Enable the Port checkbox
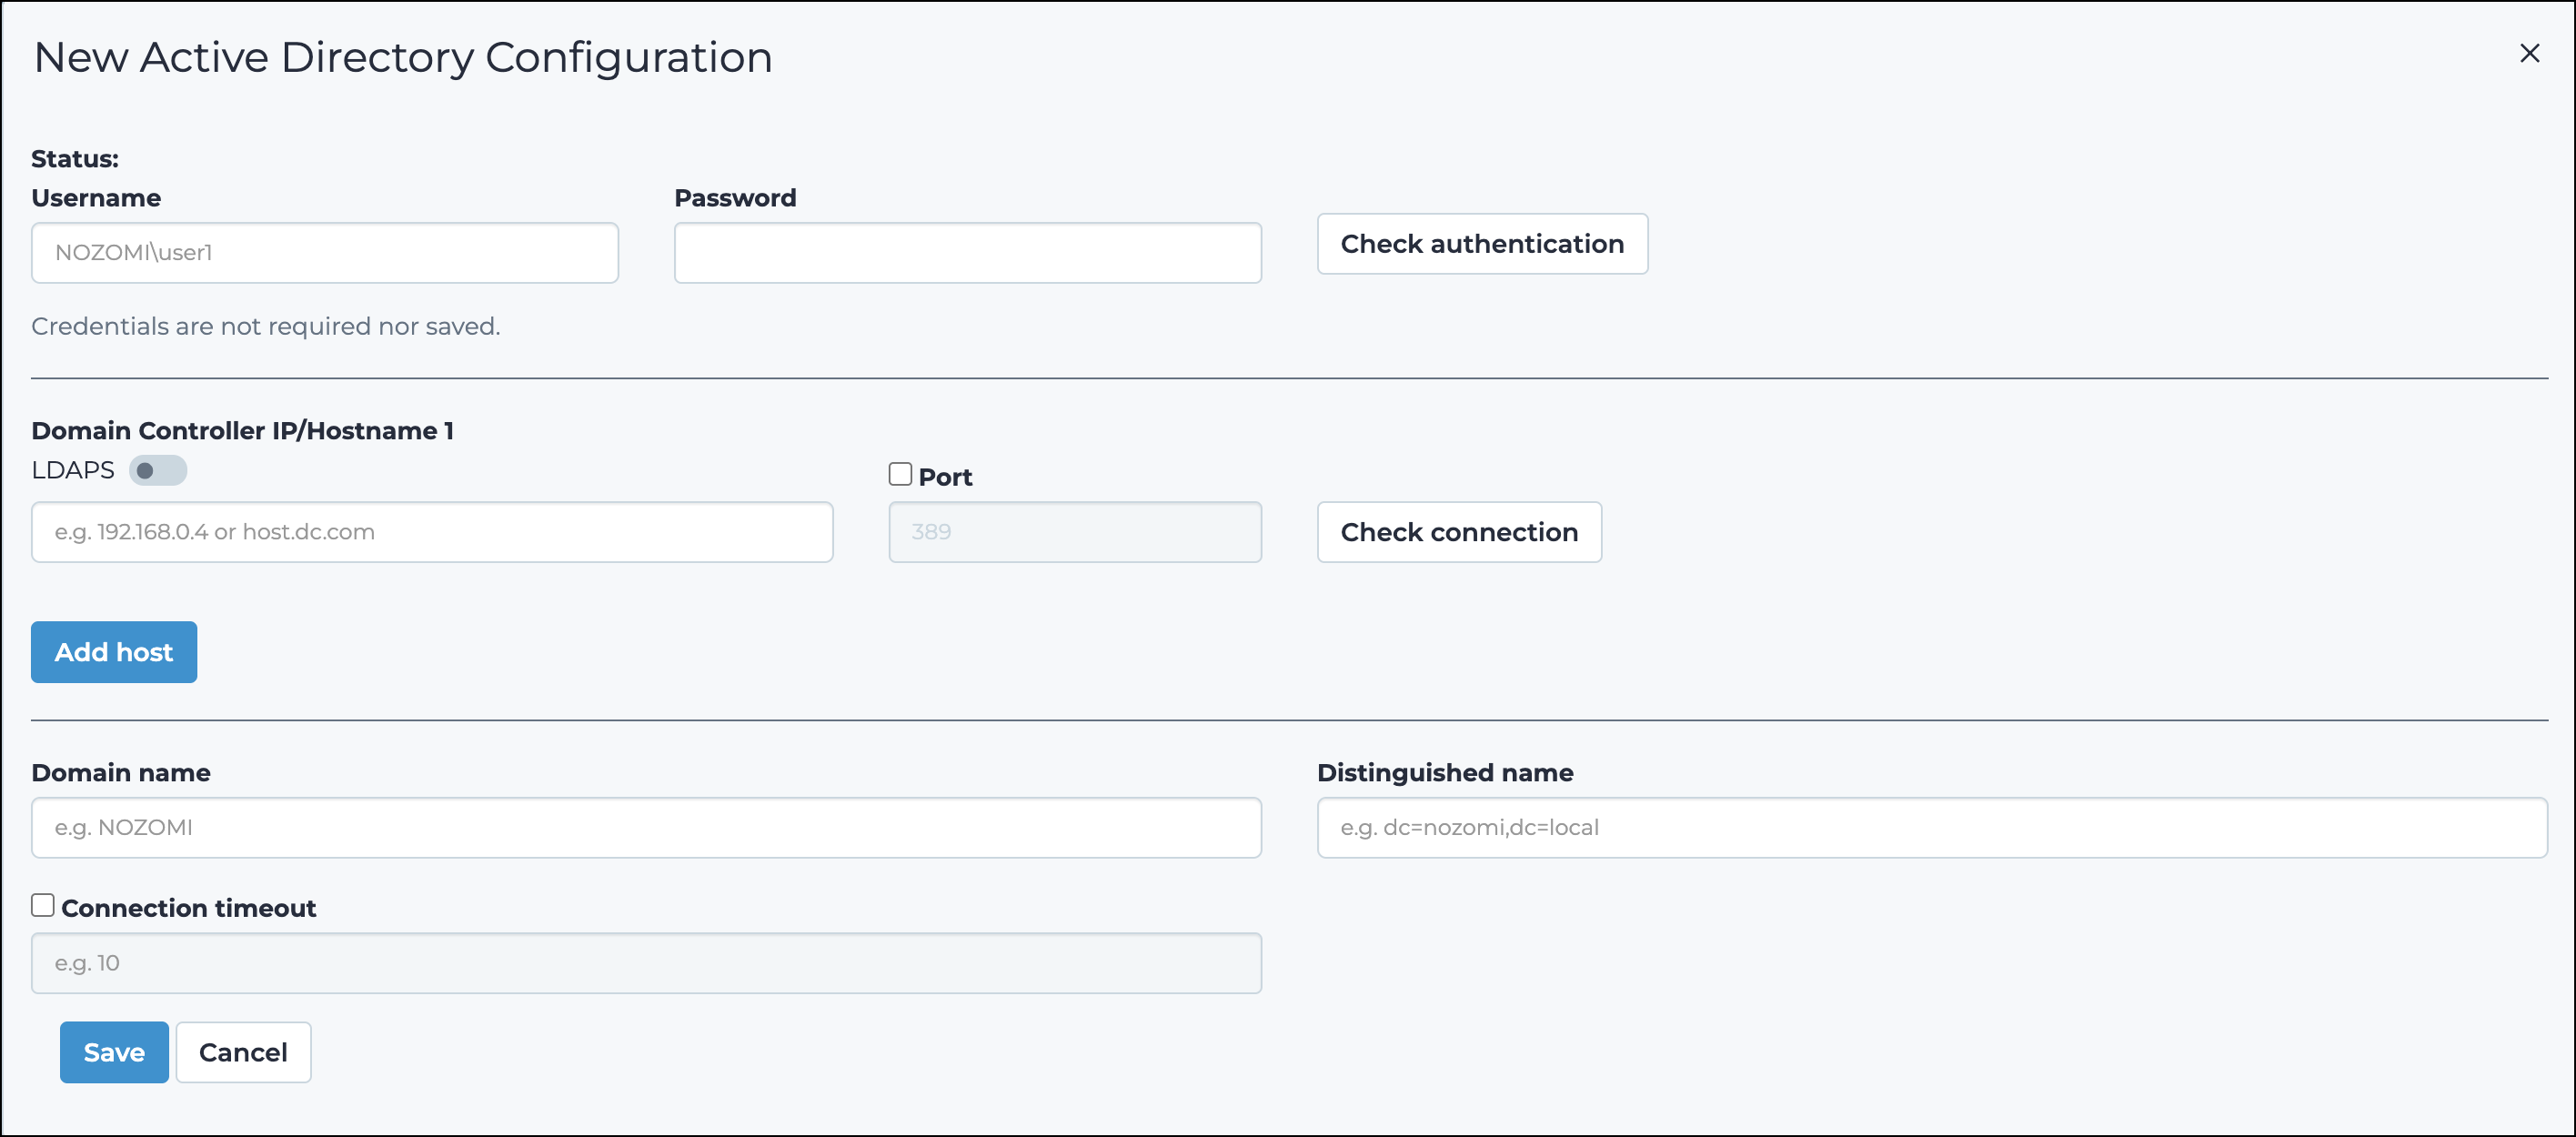This screenshot has height=1137, width=2576. tap(900, 474)
